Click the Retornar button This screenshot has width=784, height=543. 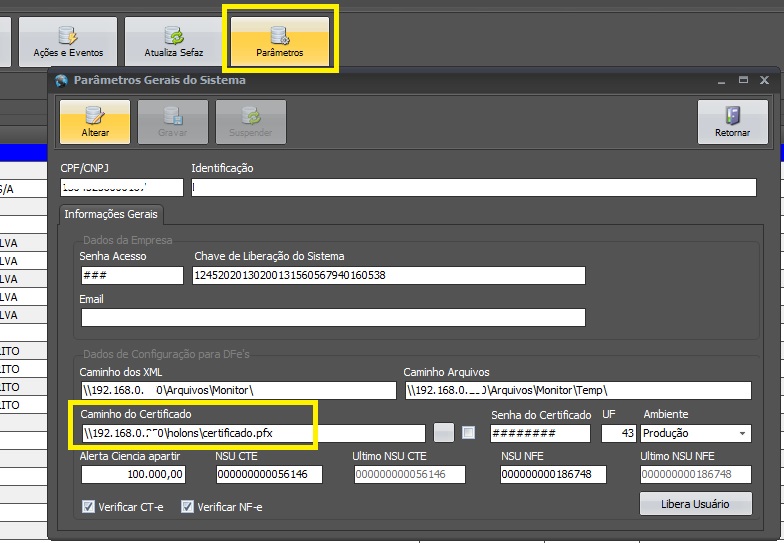[x=732, y=122]
